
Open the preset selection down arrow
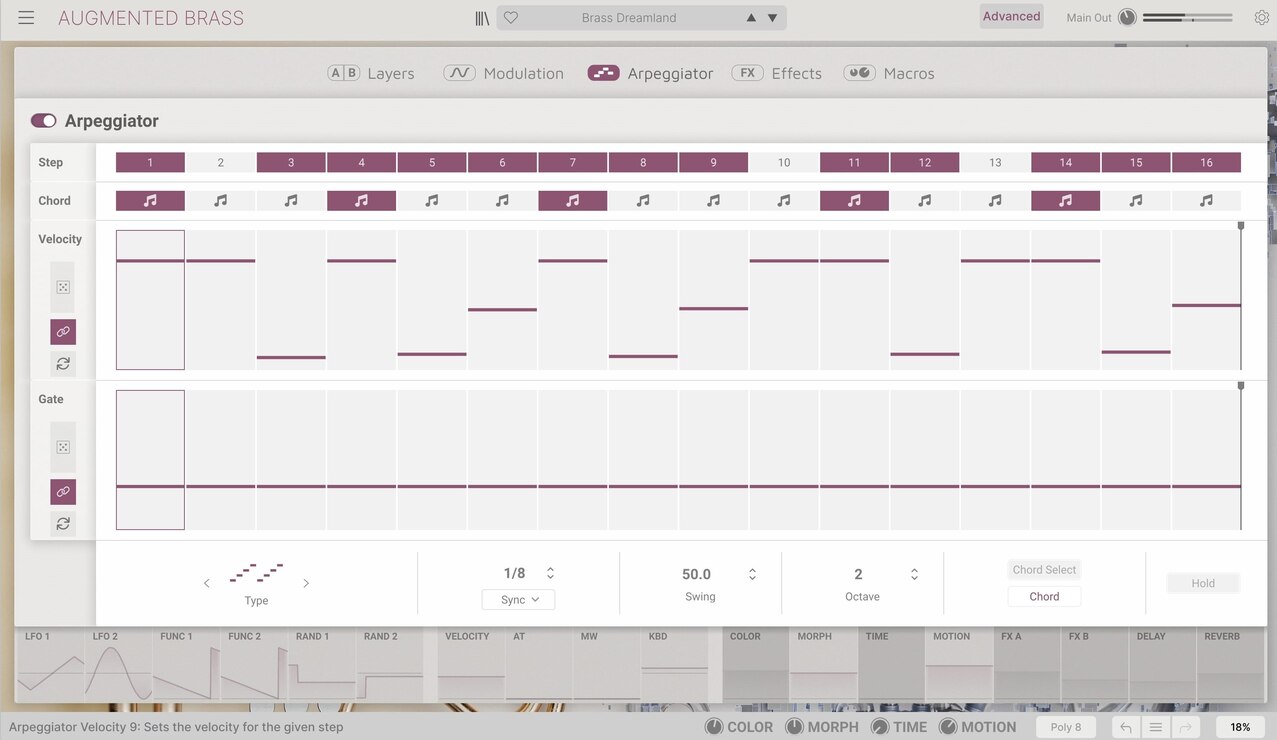770,17
